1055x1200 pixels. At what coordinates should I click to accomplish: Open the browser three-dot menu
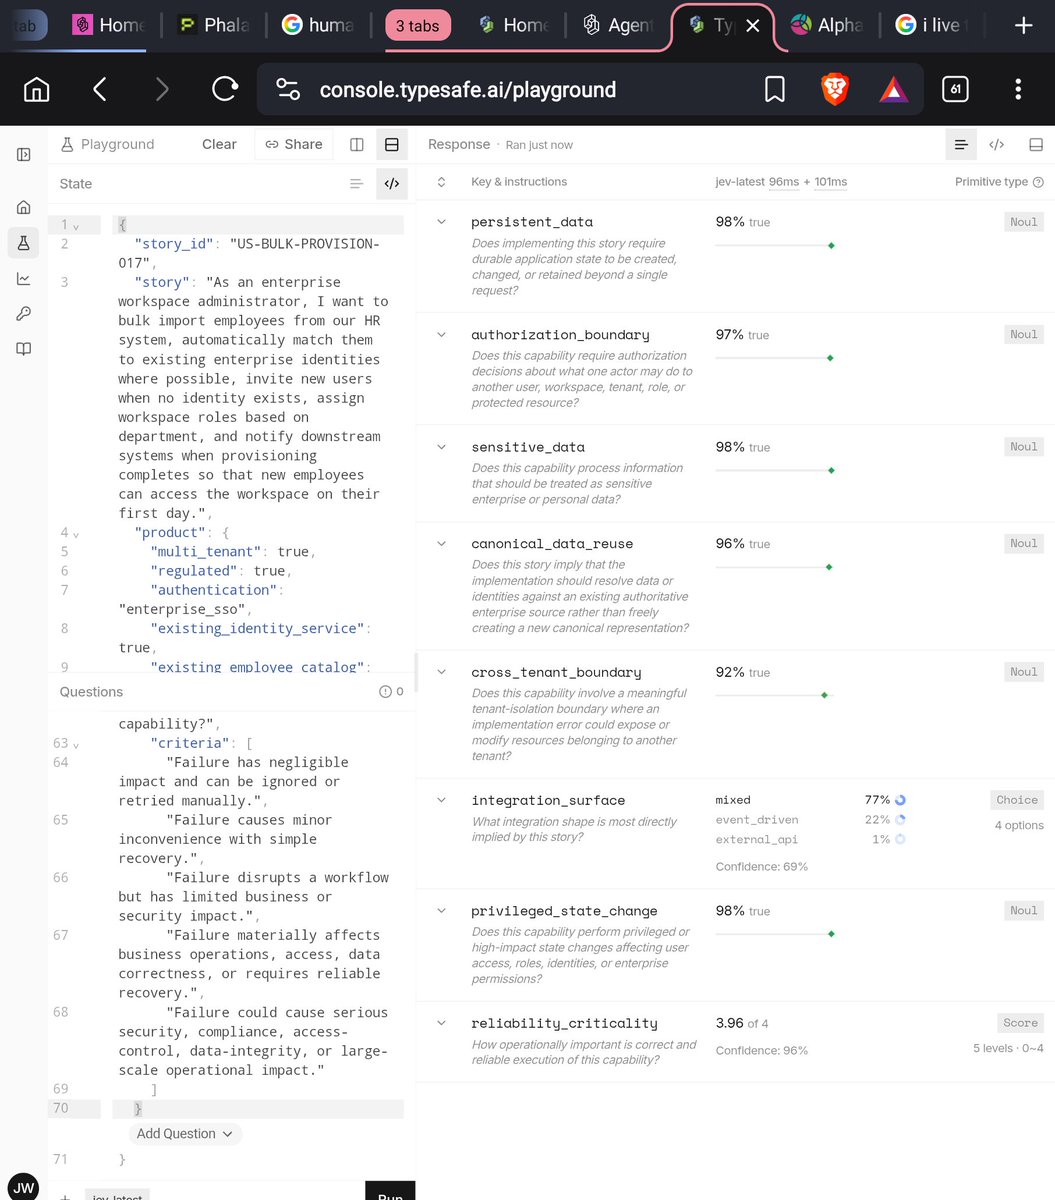tap(1018, 90)
